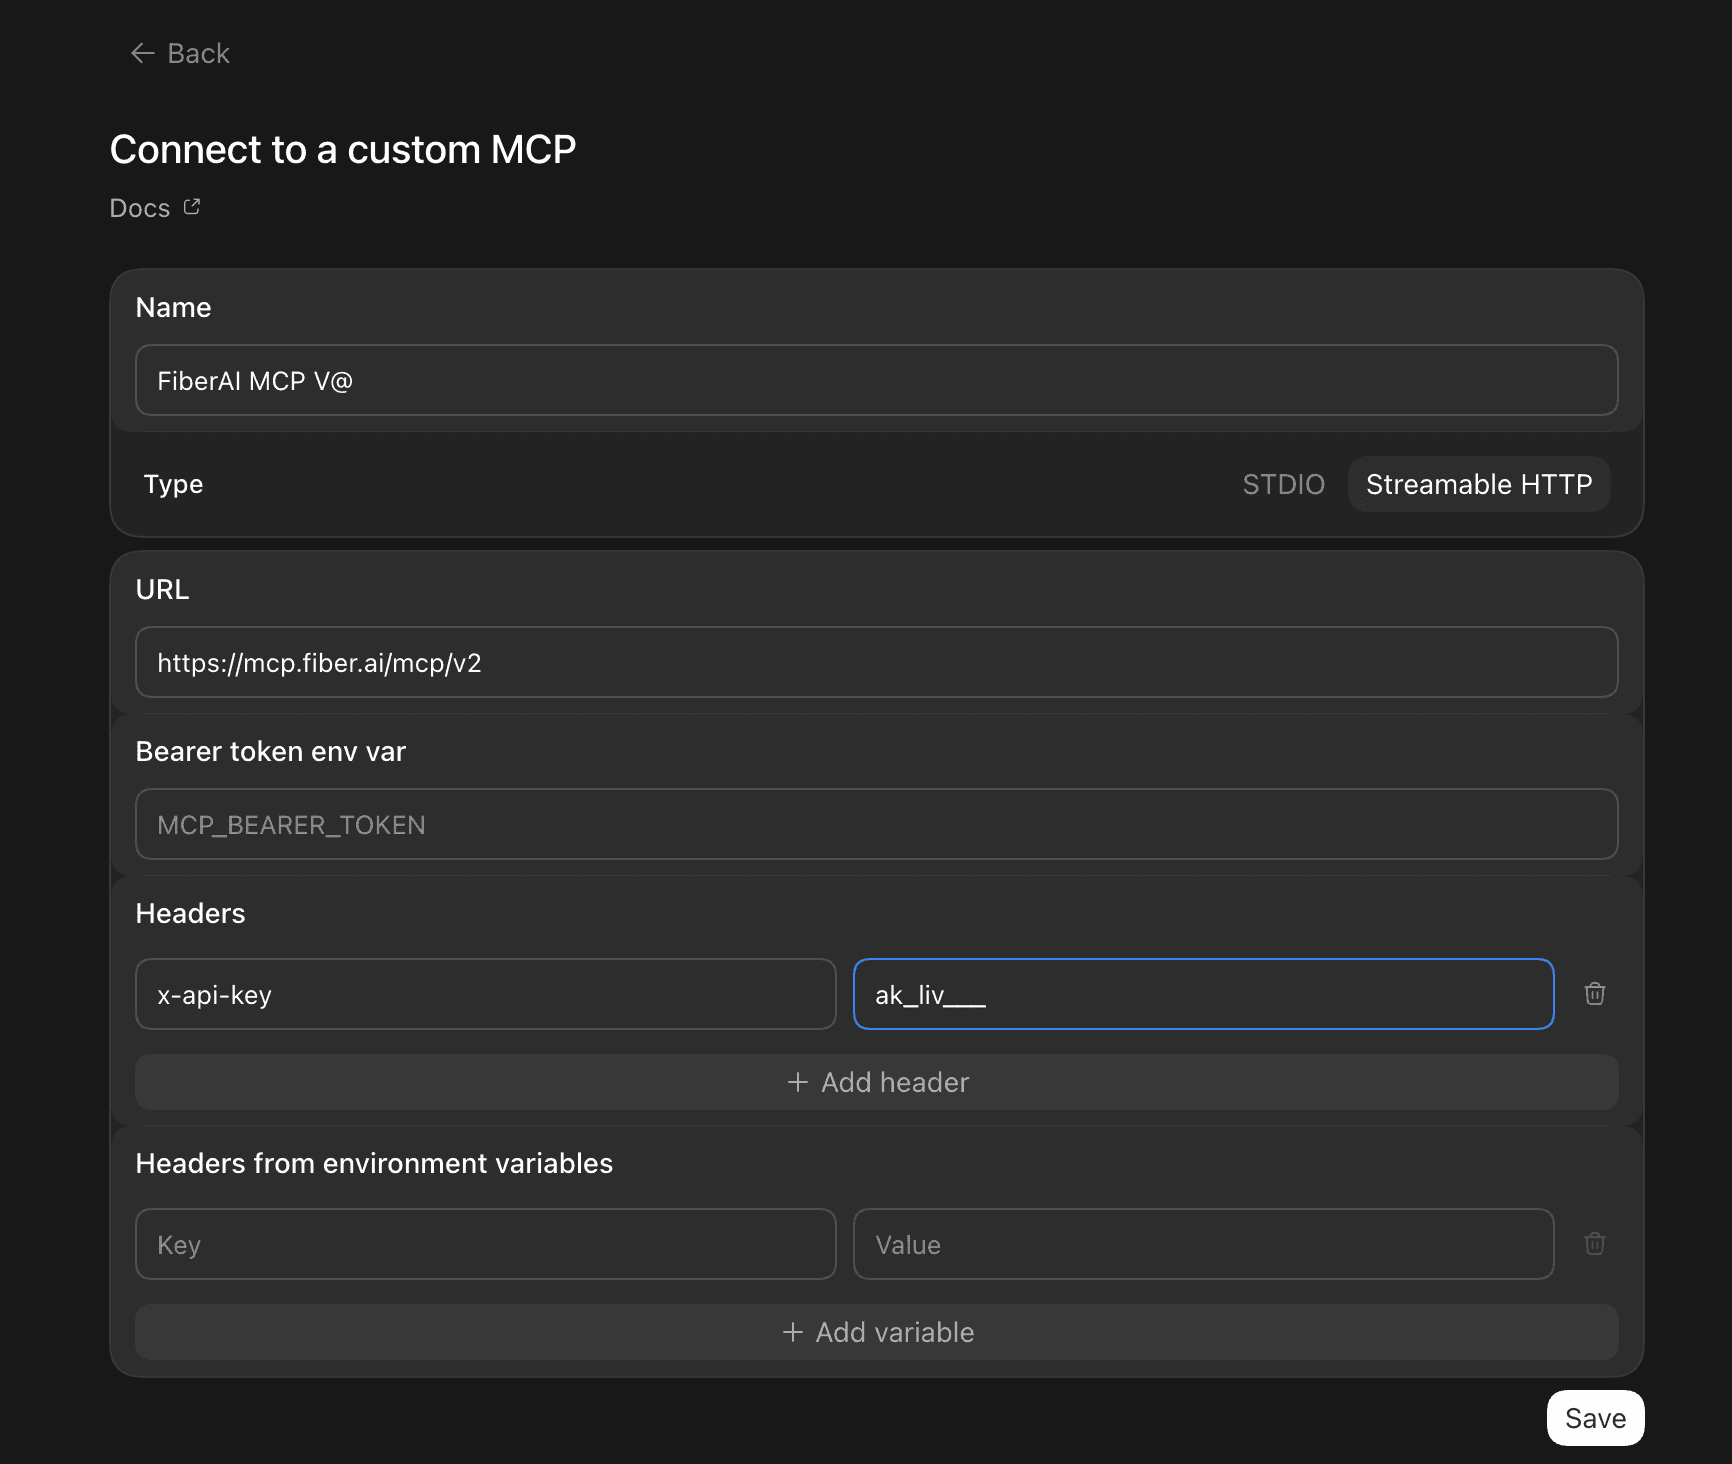This screenshot has height=1464, width=1732.
Task: Click the environment variable Value field
Action: [1204, 1244]
